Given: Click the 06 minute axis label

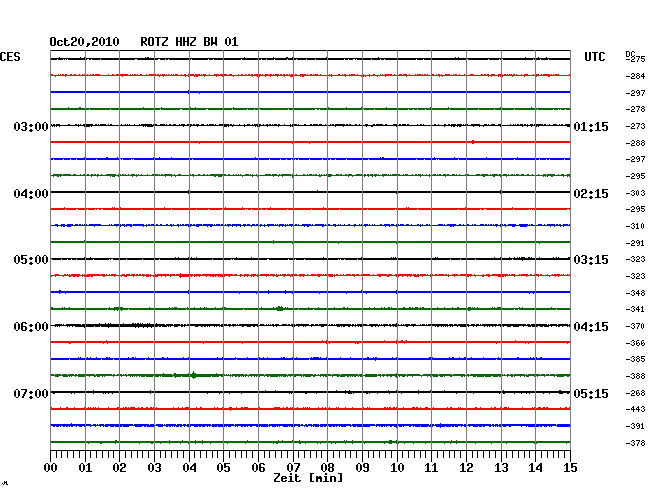Looking at the screenshot, I should click(x=258, y=468).
